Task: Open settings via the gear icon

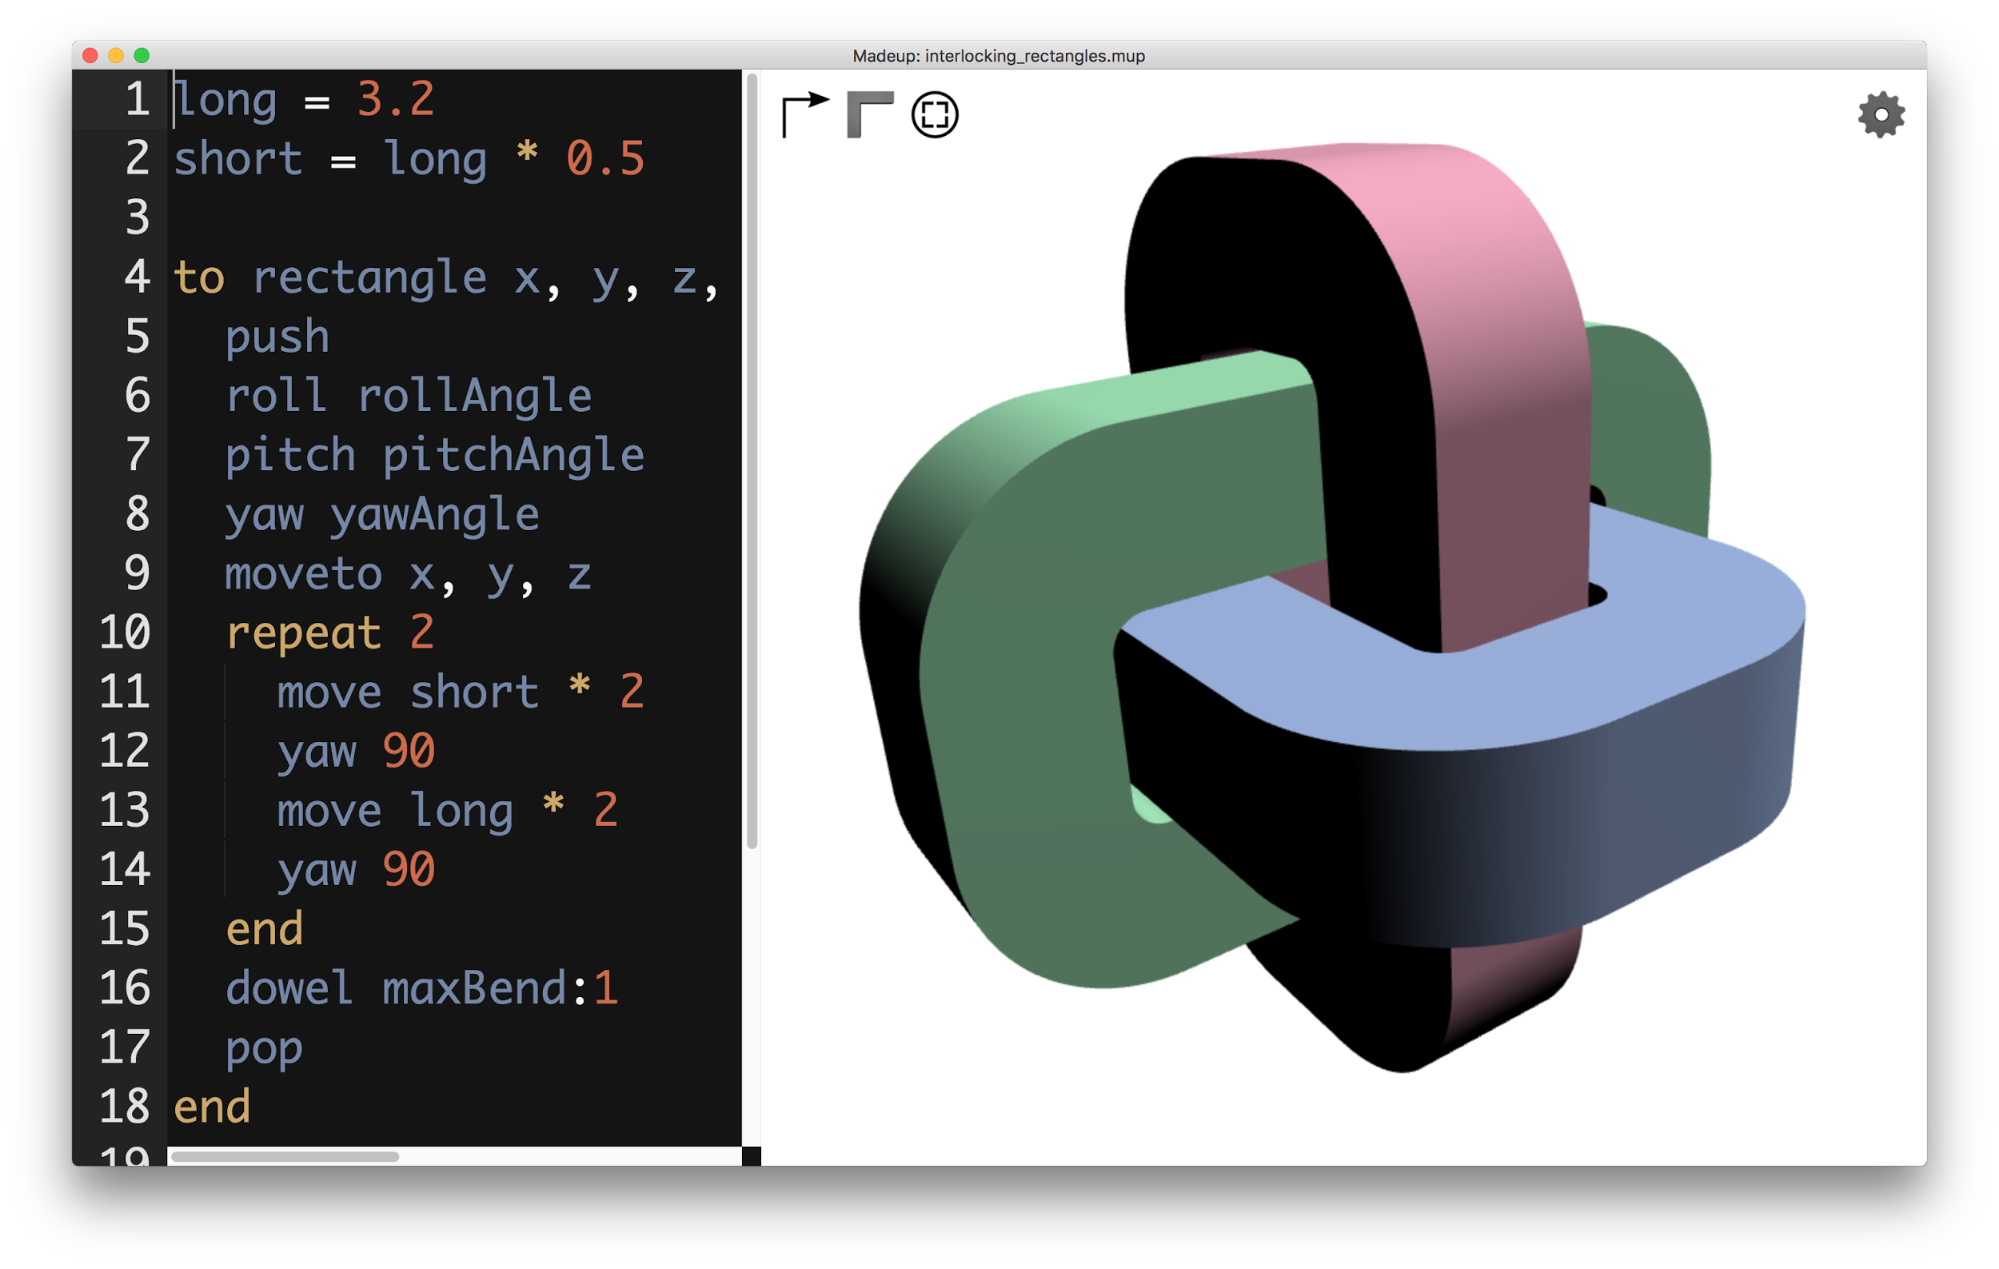Action: click(1881, 115)
